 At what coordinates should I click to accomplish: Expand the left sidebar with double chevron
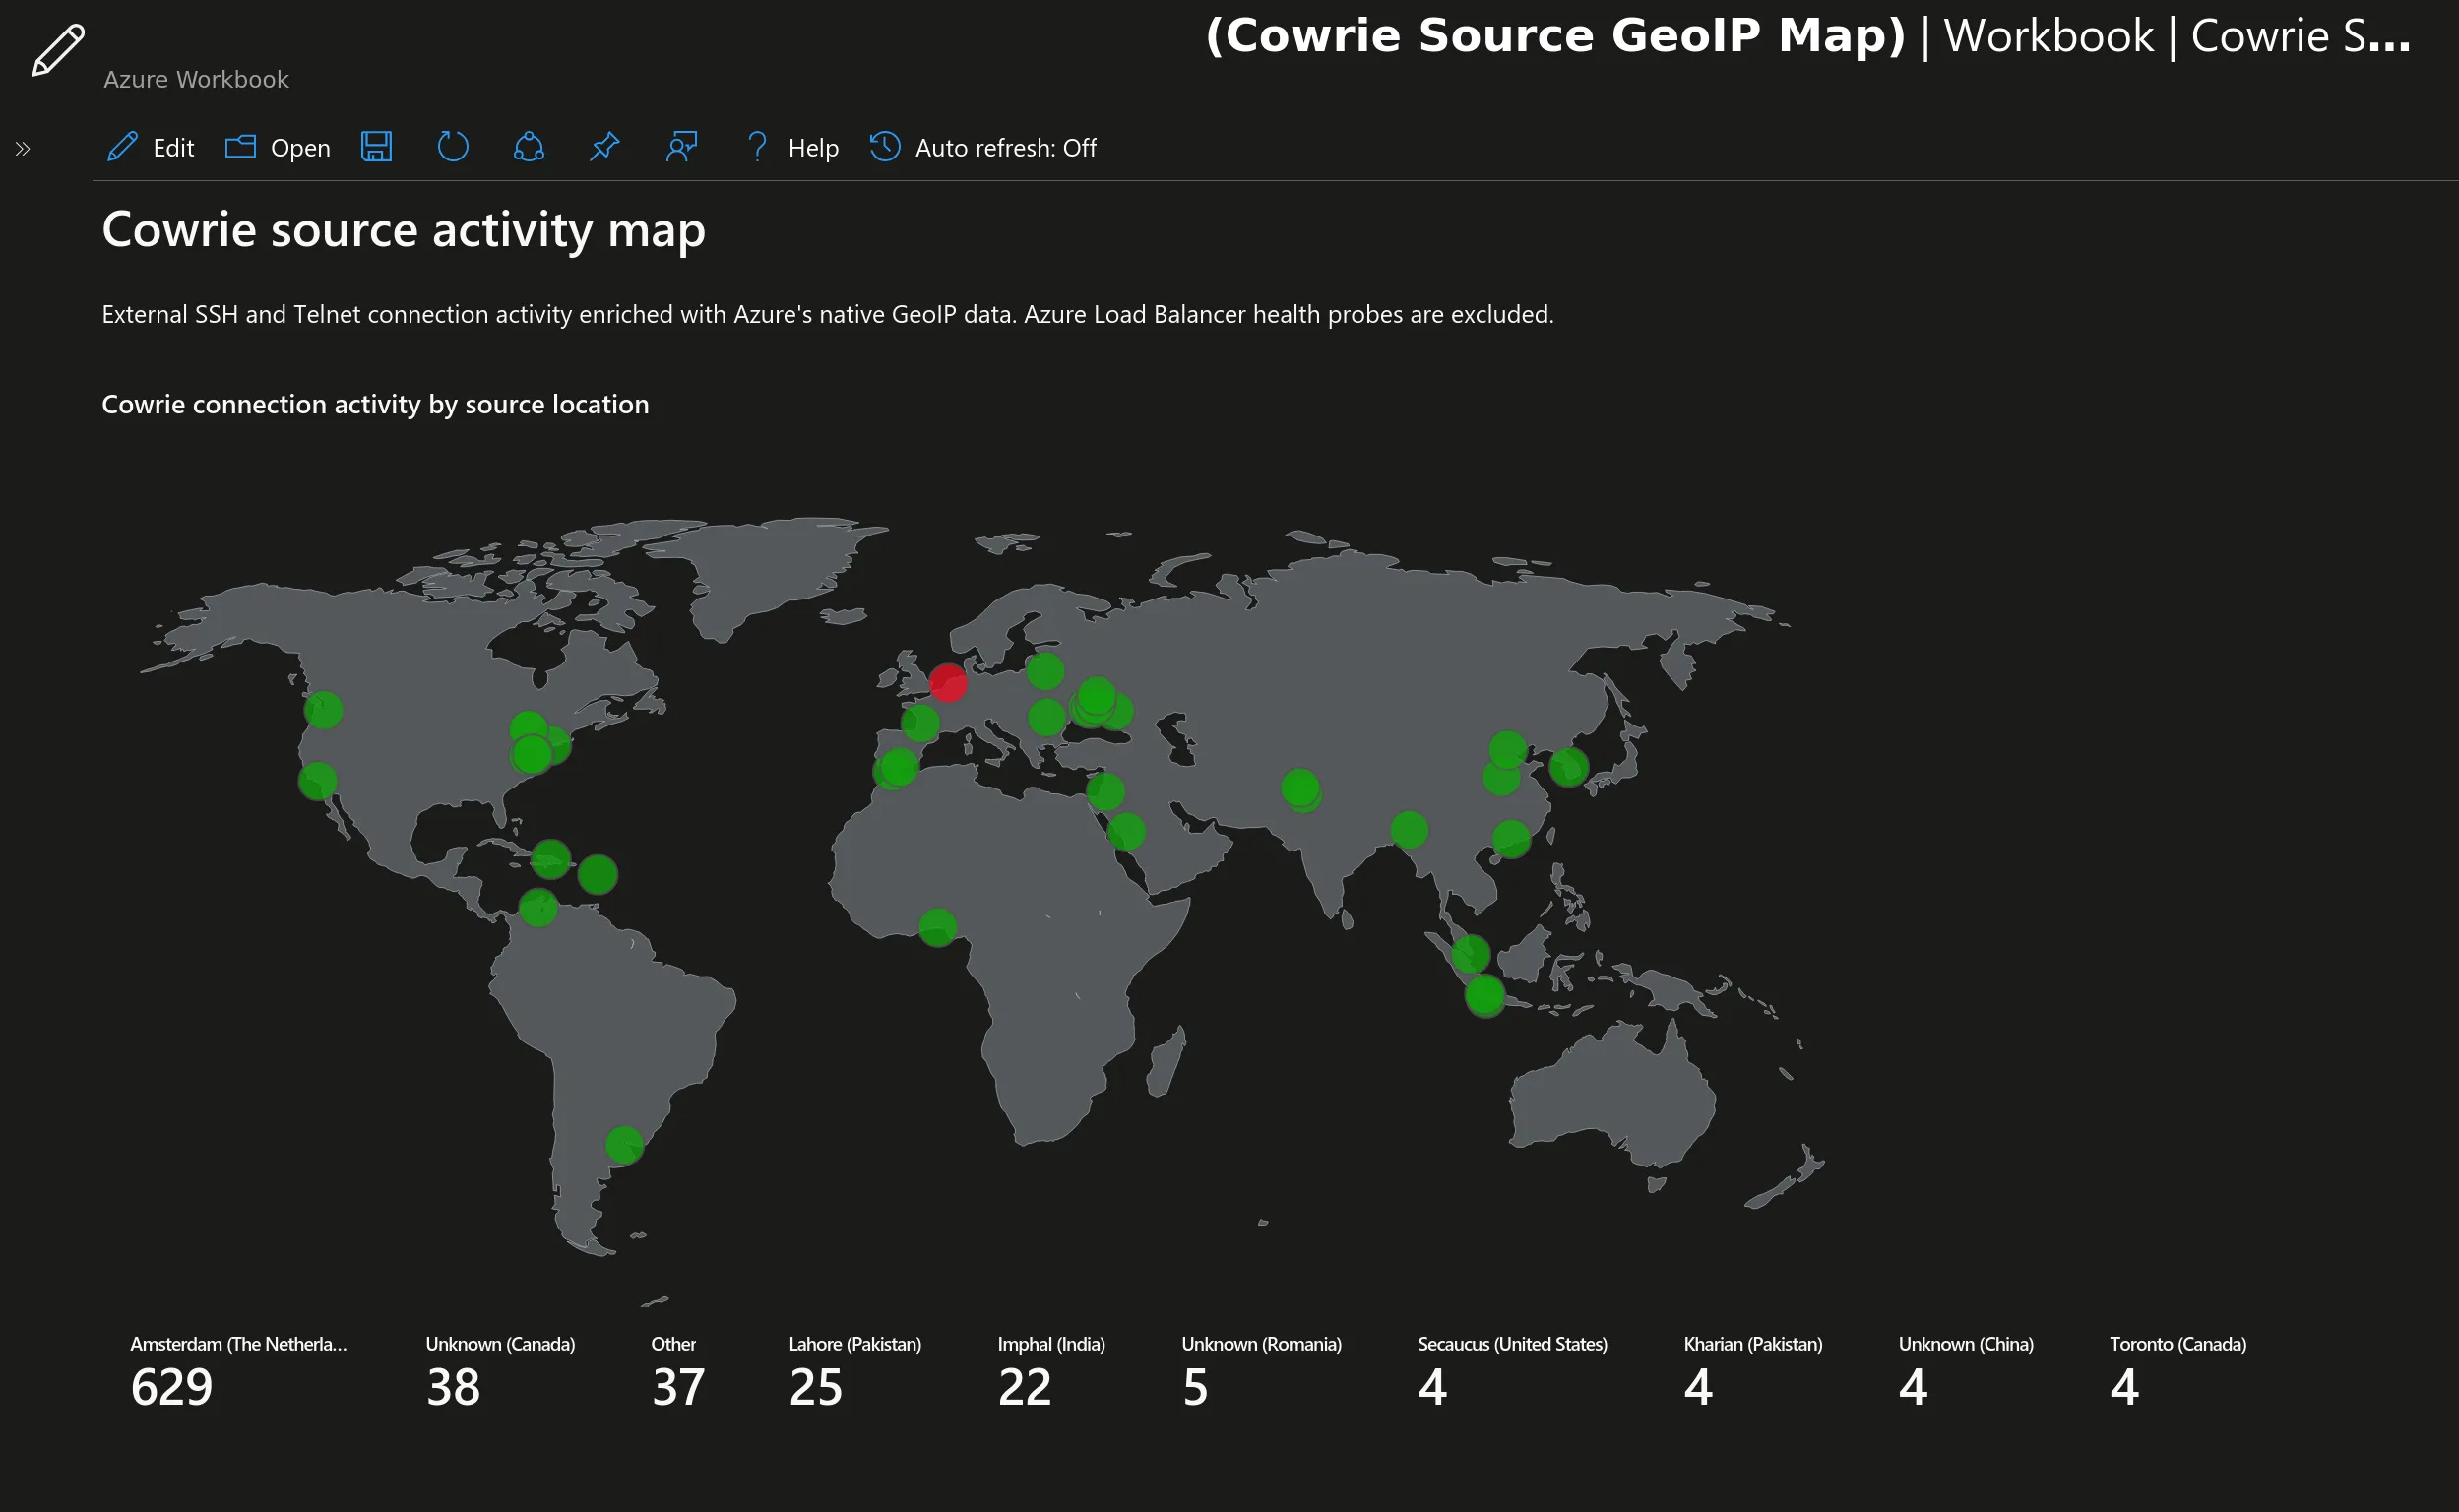pos(23,149)
